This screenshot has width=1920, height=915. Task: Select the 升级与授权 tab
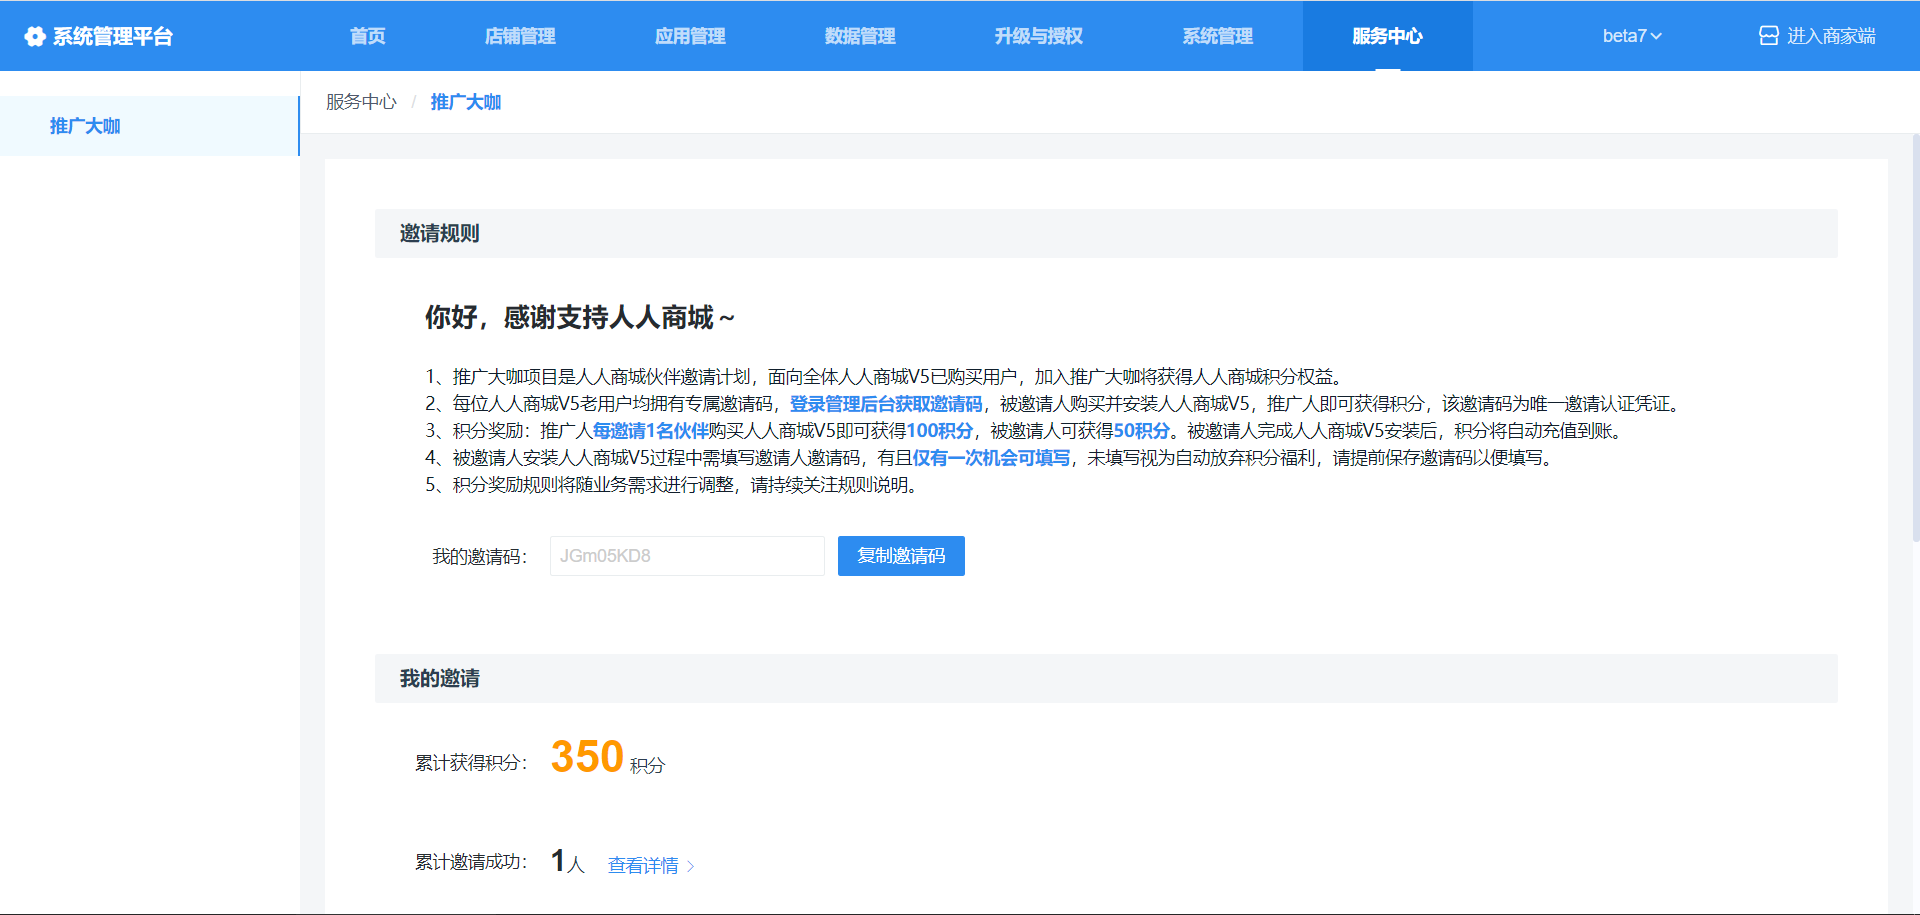tap(1039, 36)
